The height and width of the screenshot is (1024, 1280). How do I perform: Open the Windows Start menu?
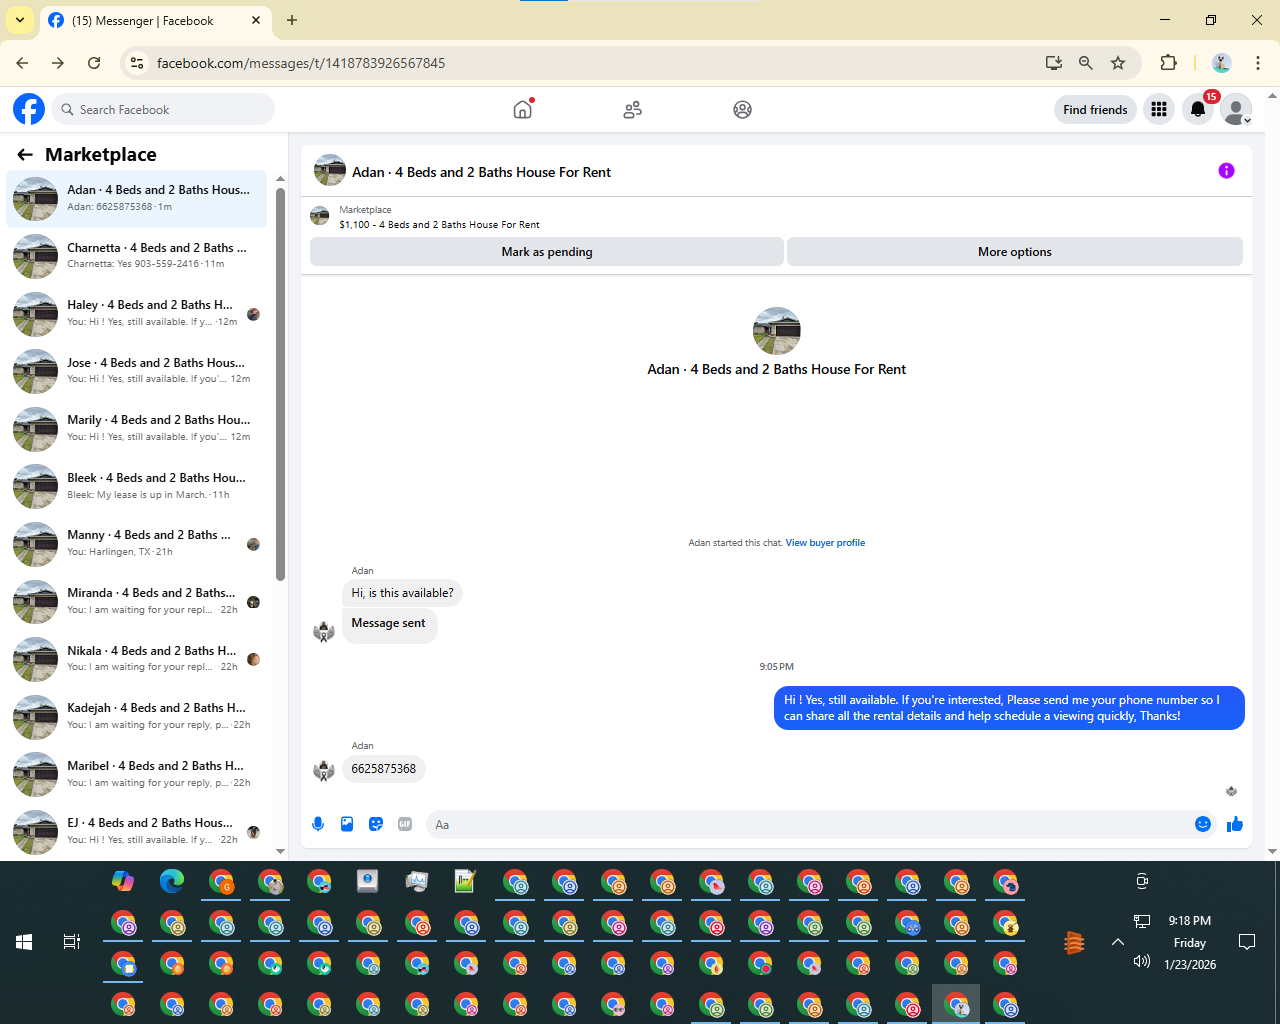pos(24,942)
